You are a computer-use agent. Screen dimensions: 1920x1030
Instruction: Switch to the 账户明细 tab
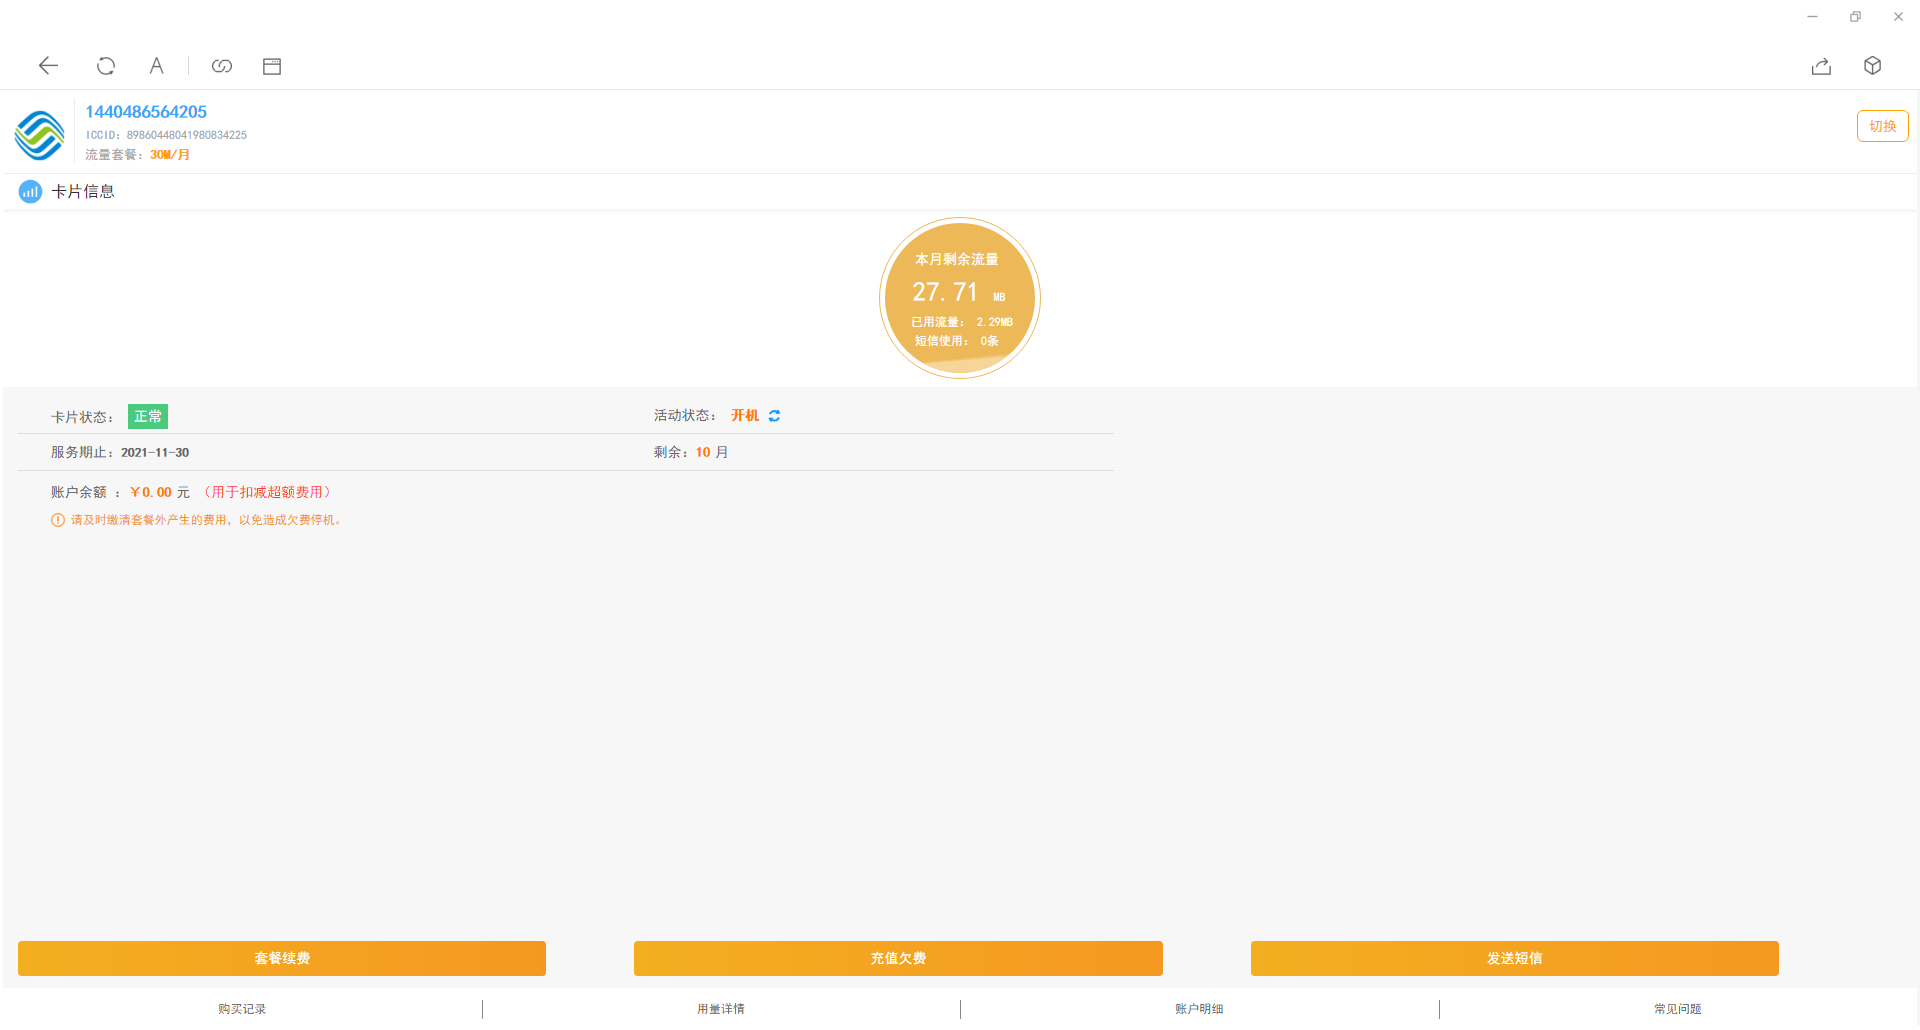click(x=1199, y=1009)
